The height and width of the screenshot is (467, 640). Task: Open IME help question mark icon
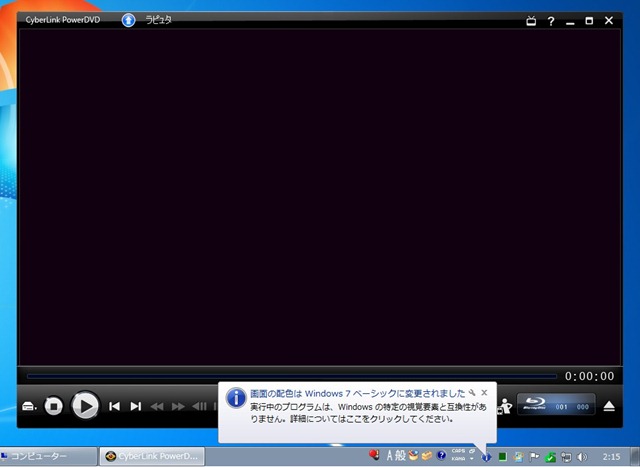(x=441, y=455)
